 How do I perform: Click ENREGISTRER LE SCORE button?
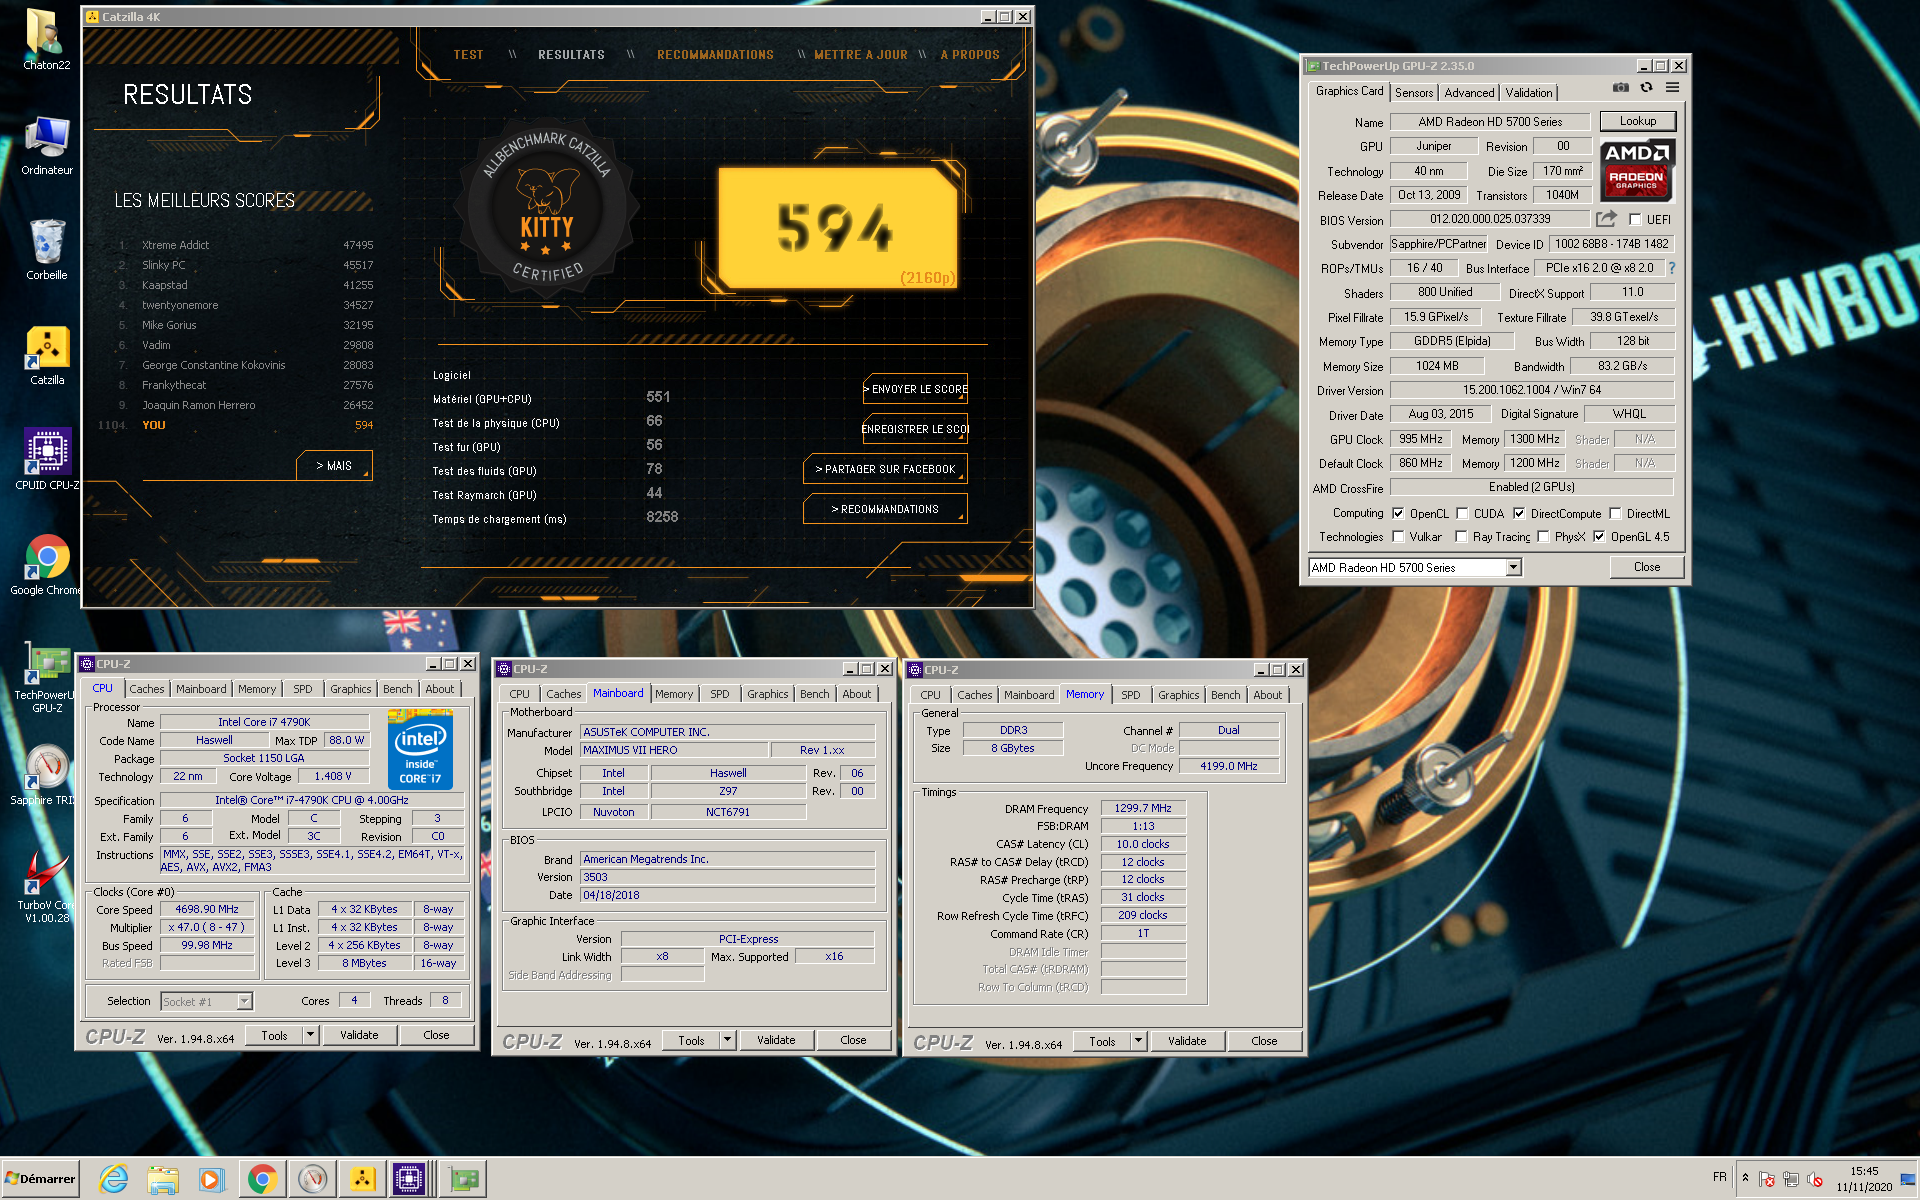pos(915,429)
